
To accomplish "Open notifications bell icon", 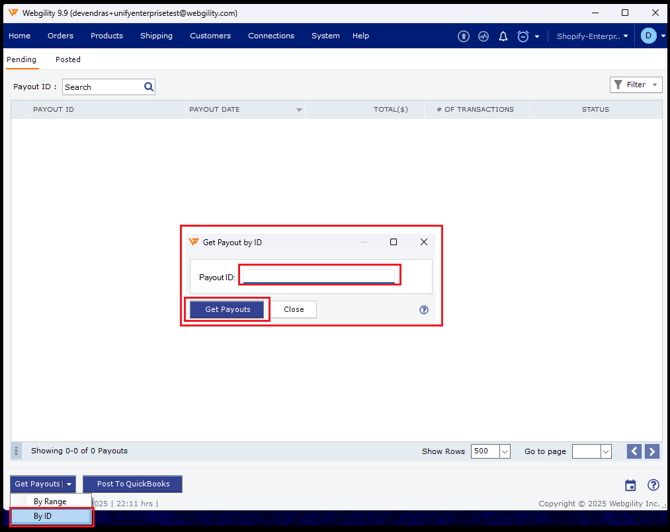I will point(503,36).
